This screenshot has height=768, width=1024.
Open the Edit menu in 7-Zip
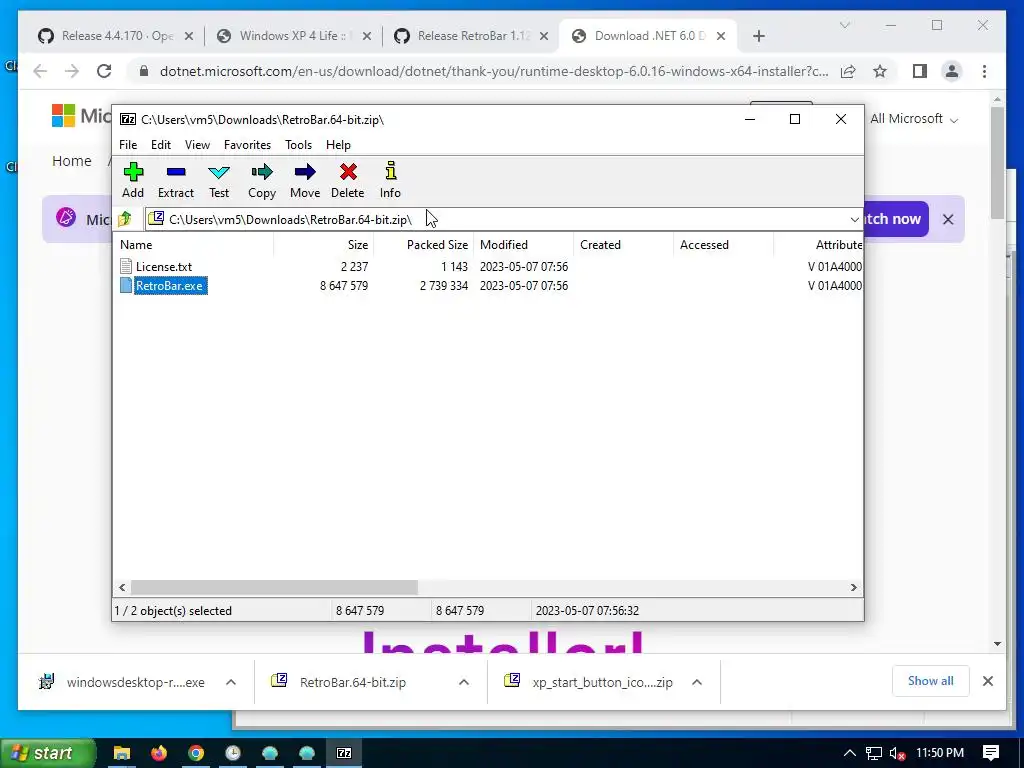coord(161,145)
